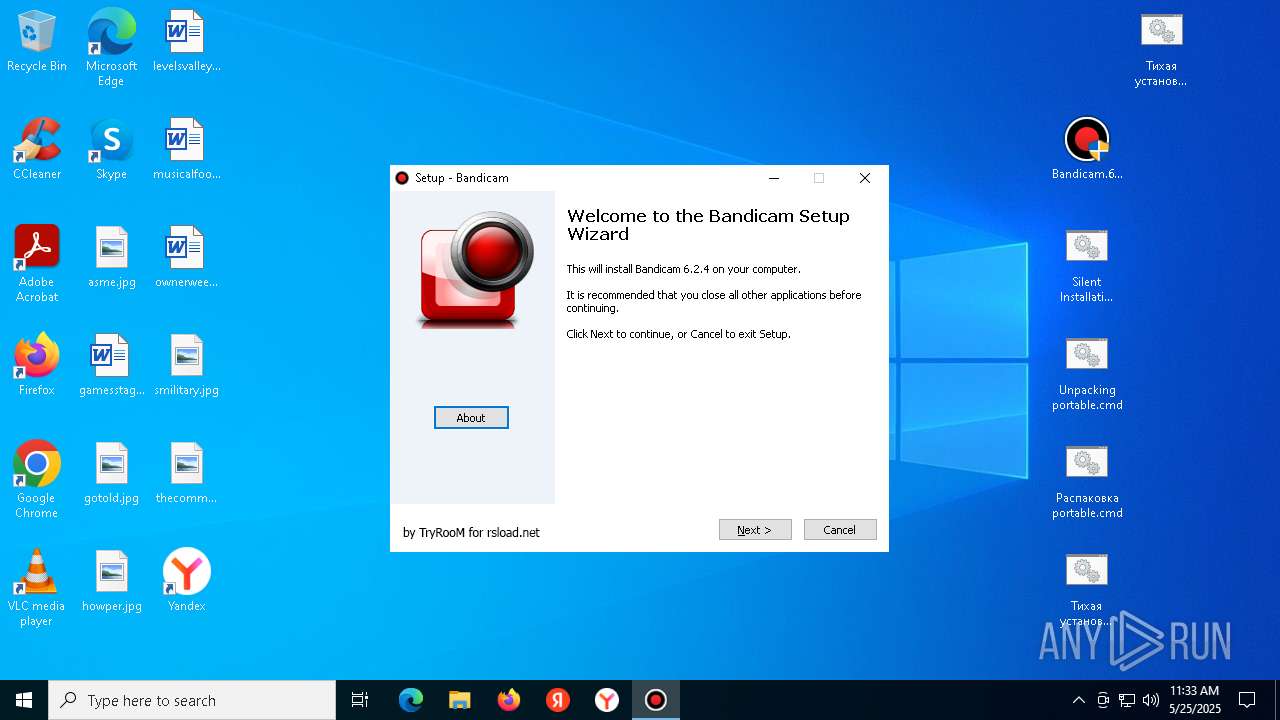Open the network status tray icon

pos(1127,700)
